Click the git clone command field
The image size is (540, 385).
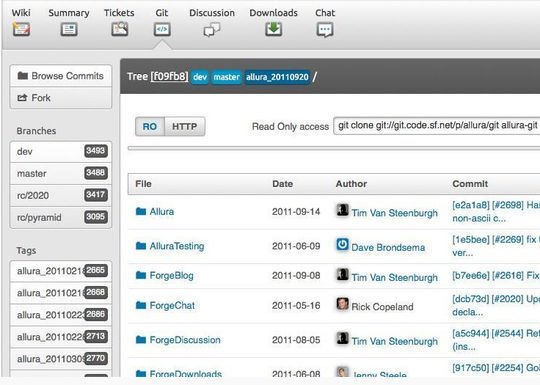[x=437, y=126]
